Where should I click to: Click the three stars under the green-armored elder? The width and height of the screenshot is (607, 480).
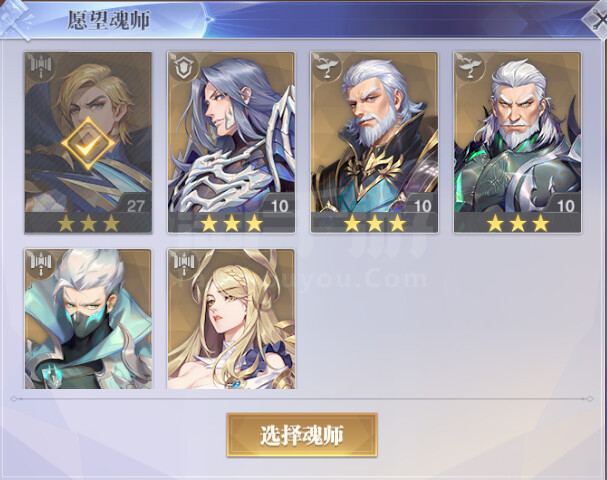518,223
